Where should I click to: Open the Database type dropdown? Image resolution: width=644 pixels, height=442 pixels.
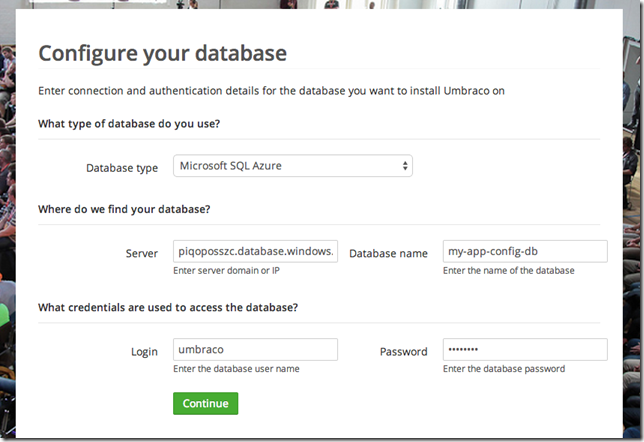click(x=293, y=166)
